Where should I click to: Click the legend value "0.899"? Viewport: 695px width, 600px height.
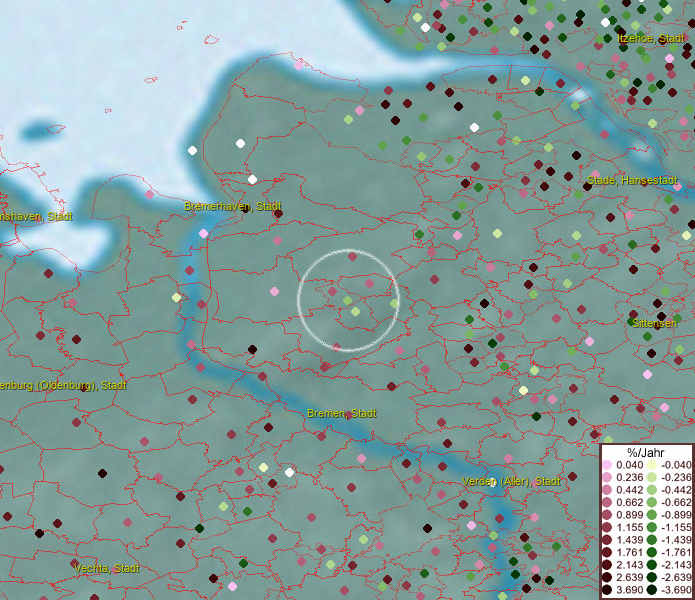[x=629, y=515]
